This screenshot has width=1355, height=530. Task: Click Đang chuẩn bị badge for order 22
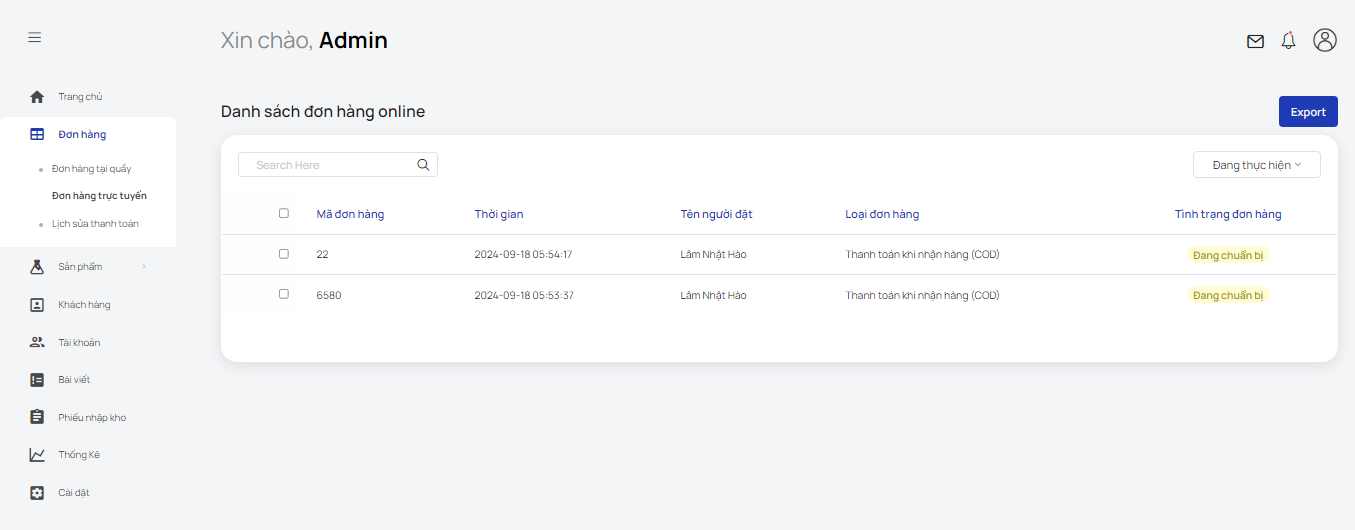[x=1228, y=255]
